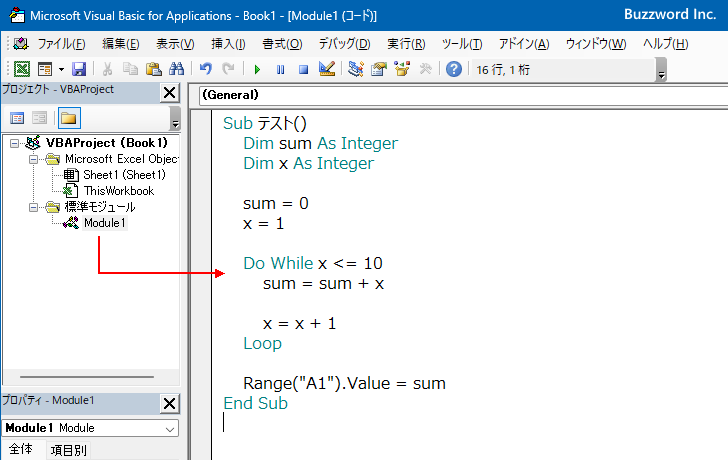Open the Properties Window toolbar icon
The height and width of the screenshot is (460, 728).
(379, 69)
